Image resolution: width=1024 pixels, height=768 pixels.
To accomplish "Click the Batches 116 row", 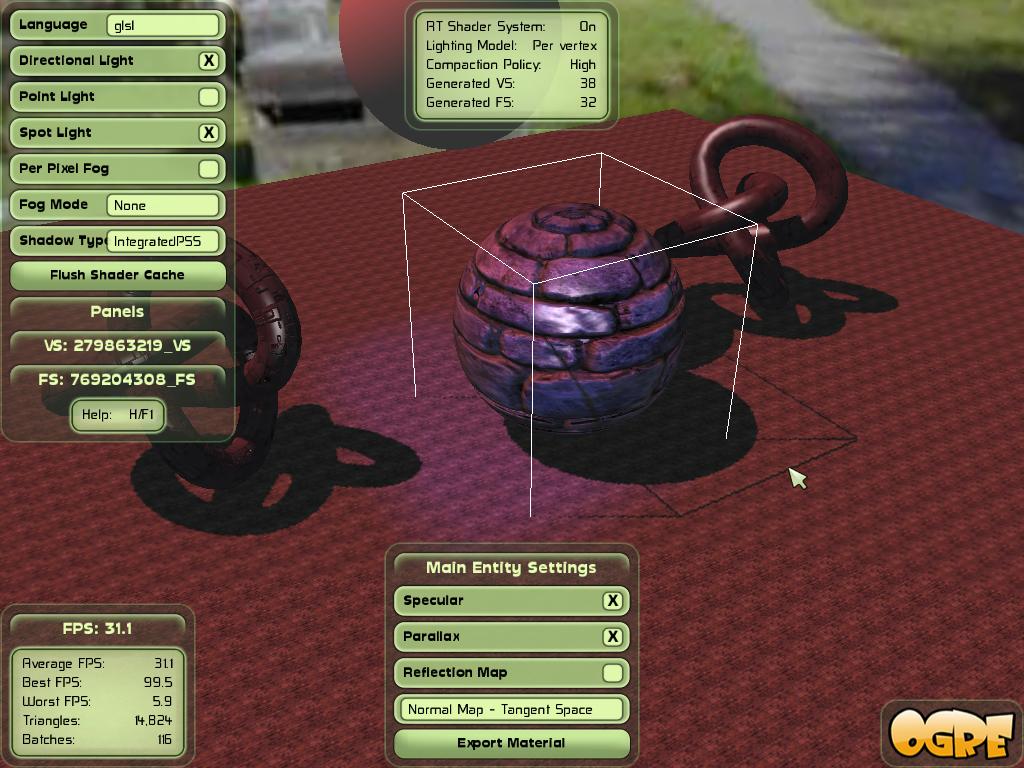I will (x=98, y=739).
